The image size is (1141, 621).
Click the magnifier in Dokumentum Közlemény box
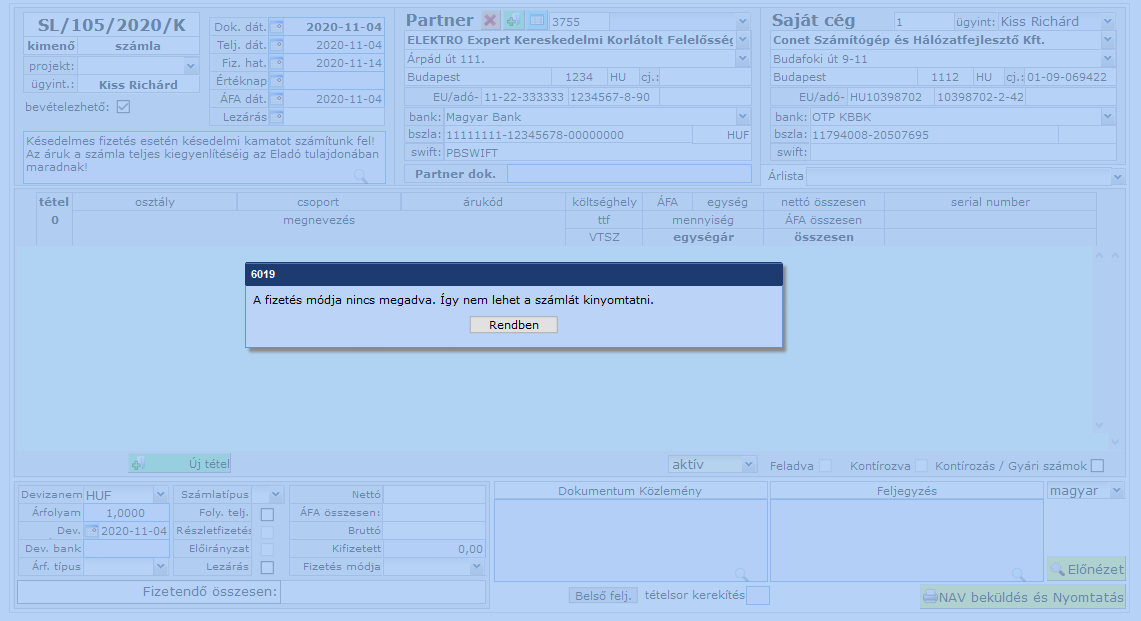click(741, 573)
